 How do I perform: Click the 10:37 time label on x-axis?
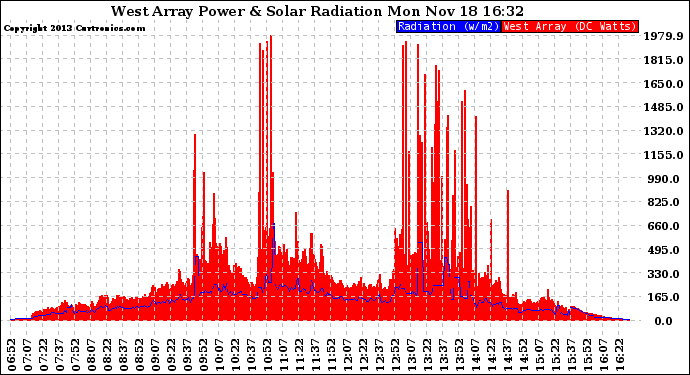click(x=252, y=355)
